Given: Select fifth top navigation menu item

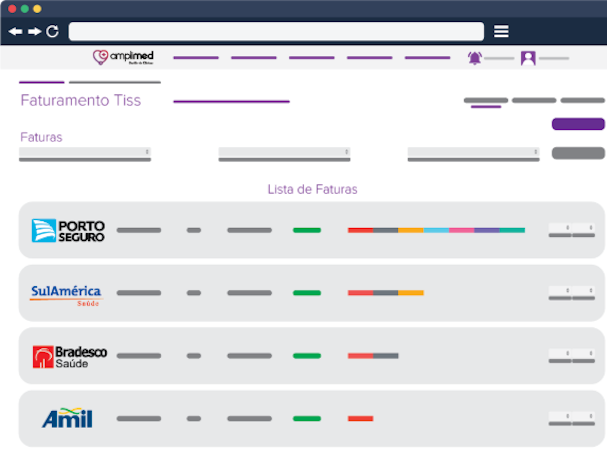Looking at the screenshot, I should (x=427, y=58).
